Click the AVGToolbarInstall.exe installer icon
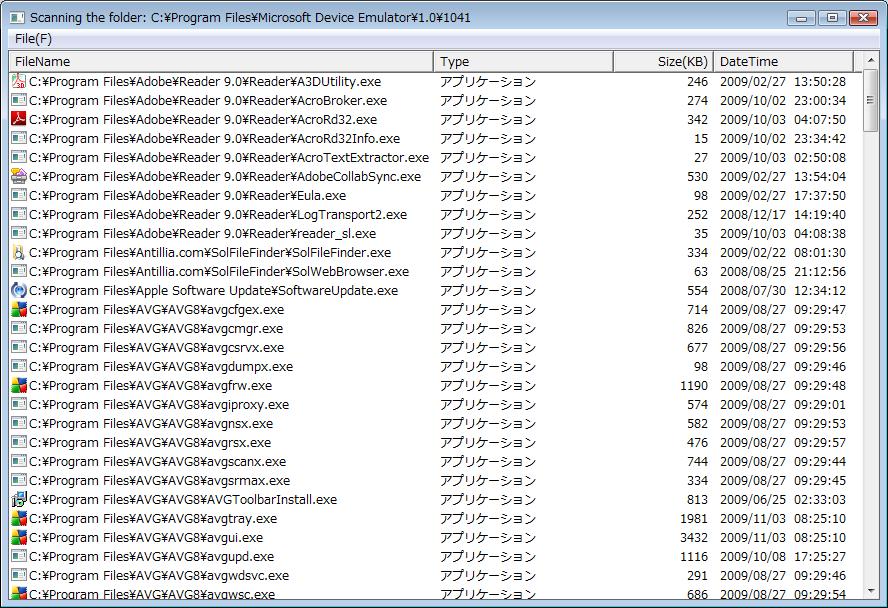This screenshot has width=888, height=608. pos(19,499)
